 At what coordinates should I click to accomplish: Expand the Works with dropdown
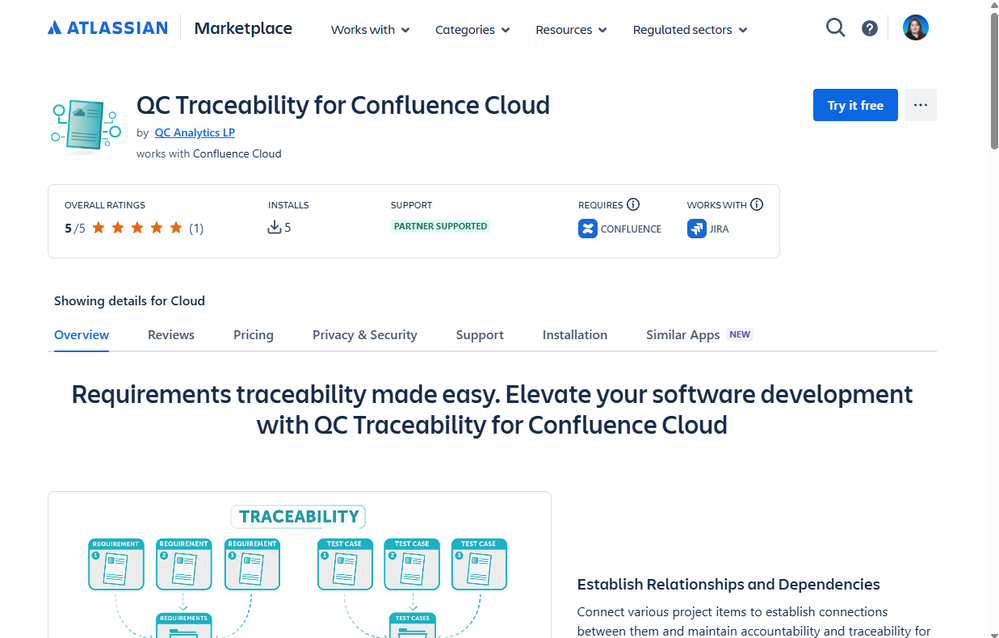click(370, 30)
